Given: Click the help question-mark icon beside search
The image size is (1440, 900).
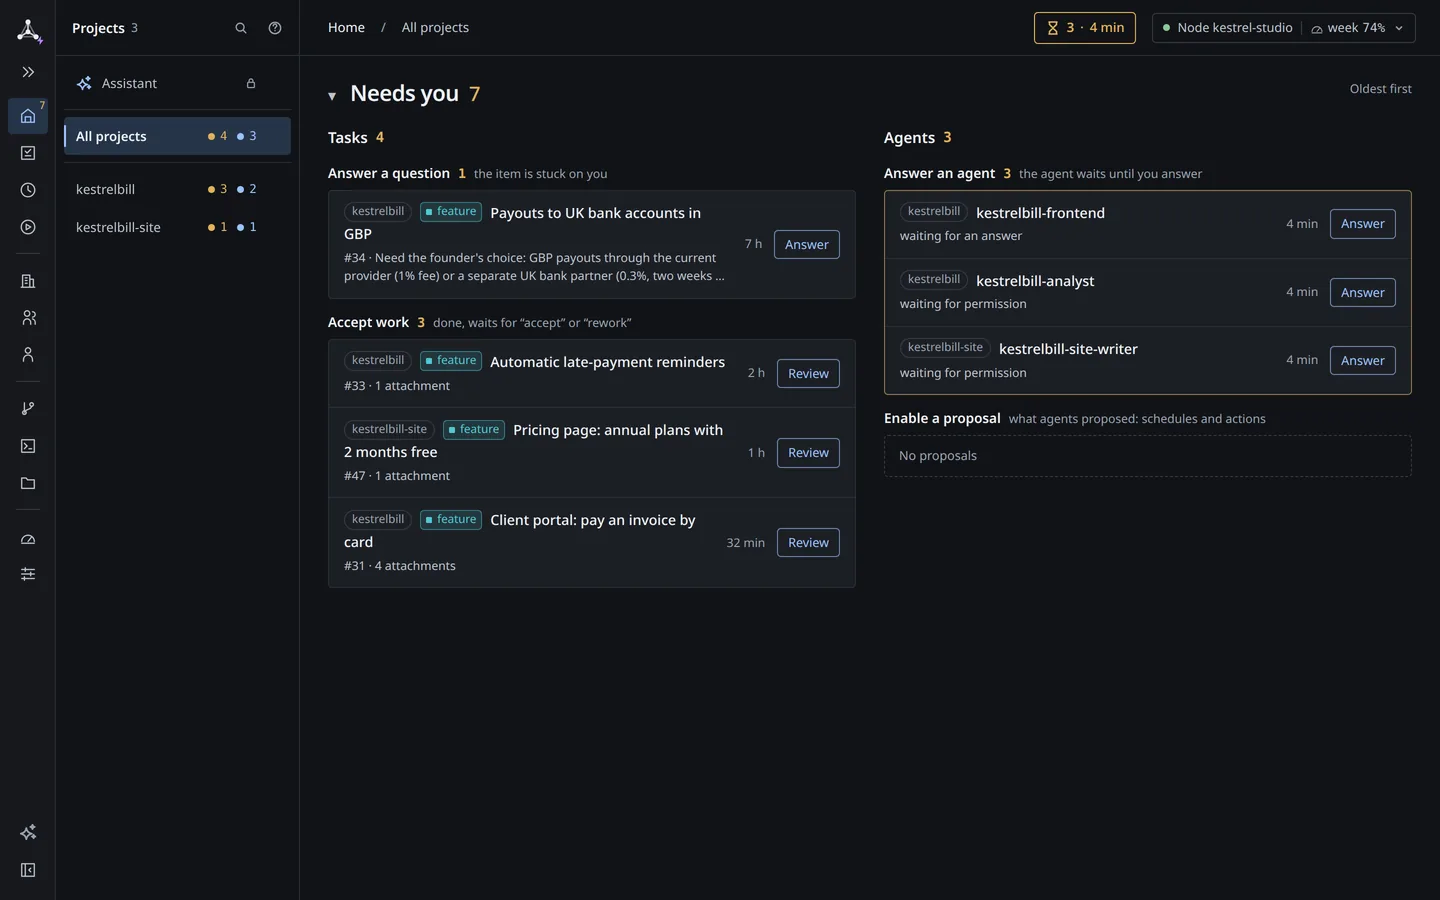Looking at the screenshot, I should point(275,28).
